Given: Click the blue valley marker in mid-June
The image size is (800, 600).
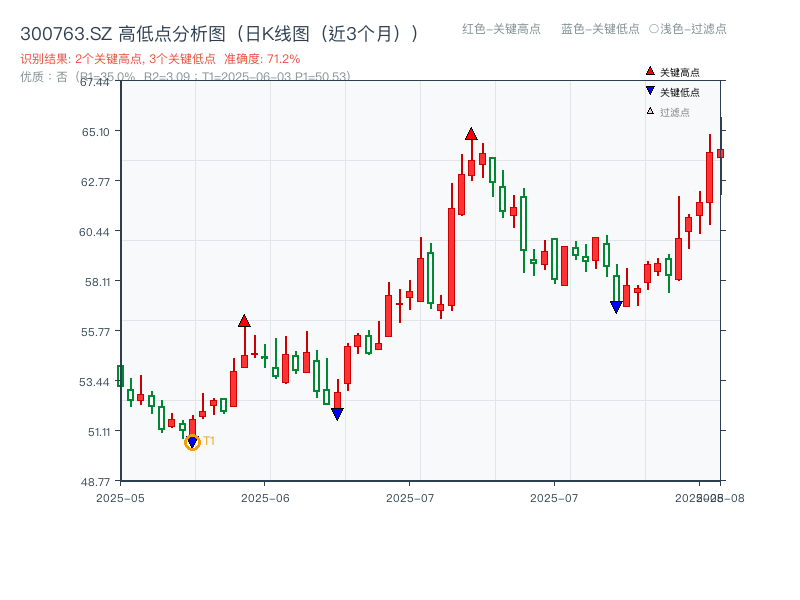Looking at the screenshot, I should point(337,412).
